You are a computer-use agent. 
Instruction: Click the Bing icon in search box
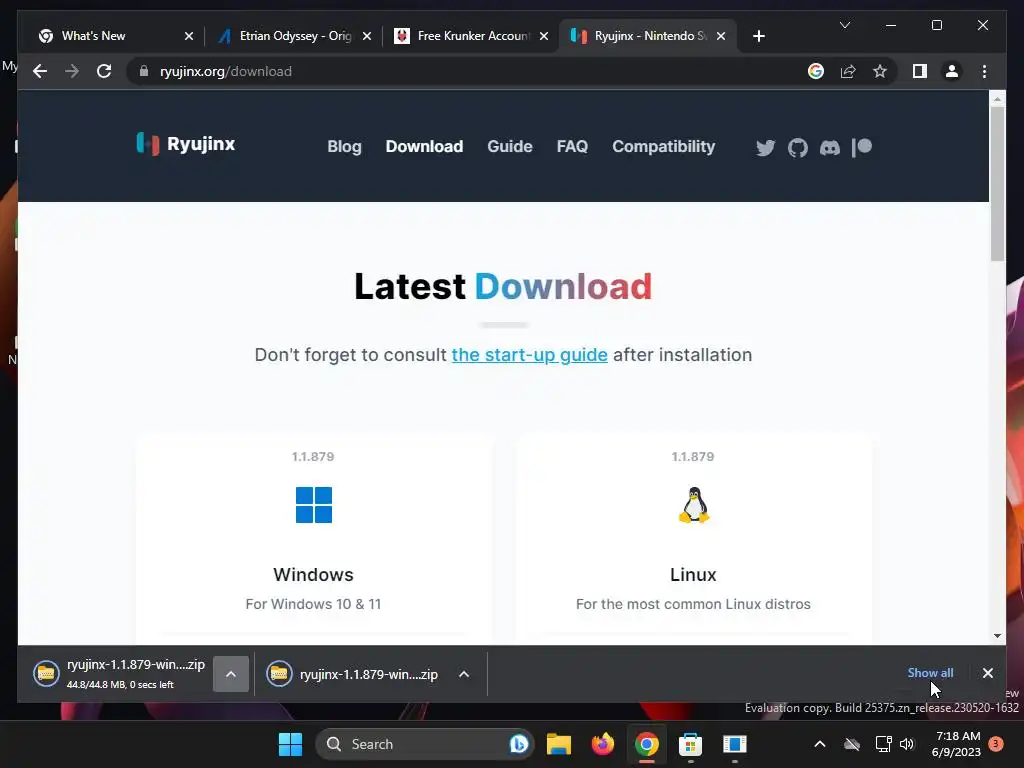point(519,744)
